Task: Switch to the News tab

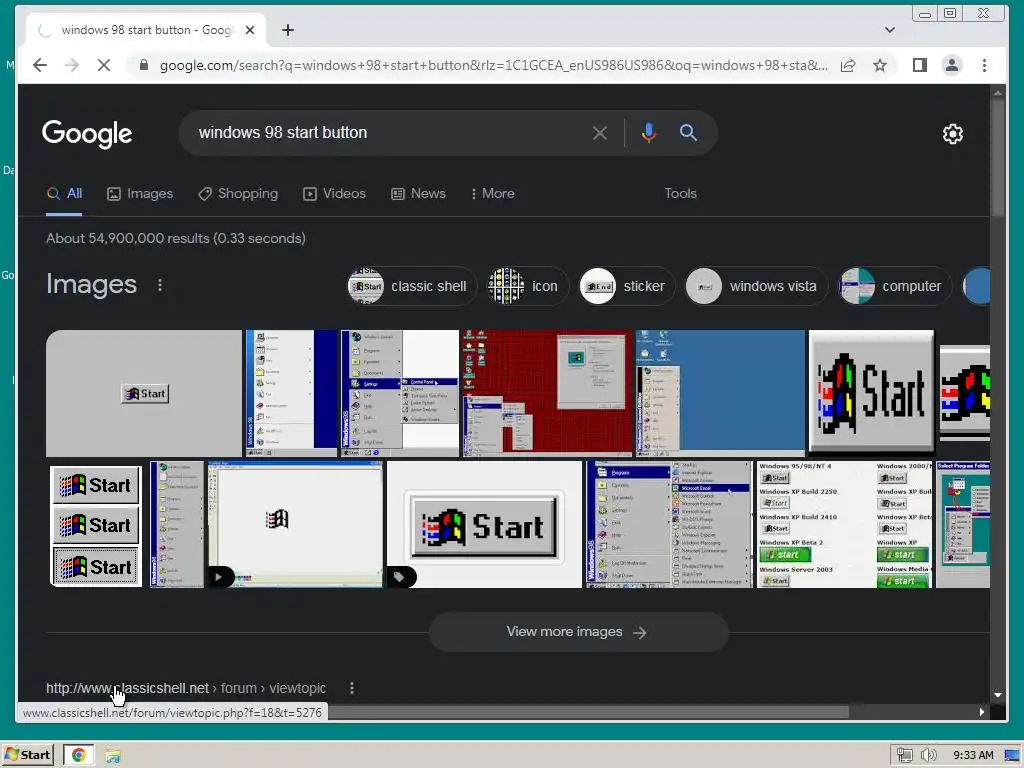Action: coord(419,193)
